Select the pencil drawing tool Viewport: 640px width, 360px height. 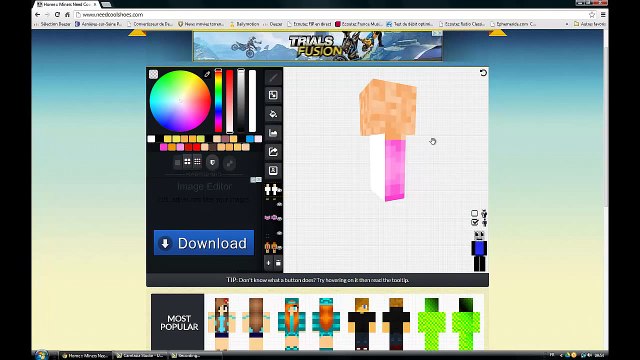pos(273,77)
